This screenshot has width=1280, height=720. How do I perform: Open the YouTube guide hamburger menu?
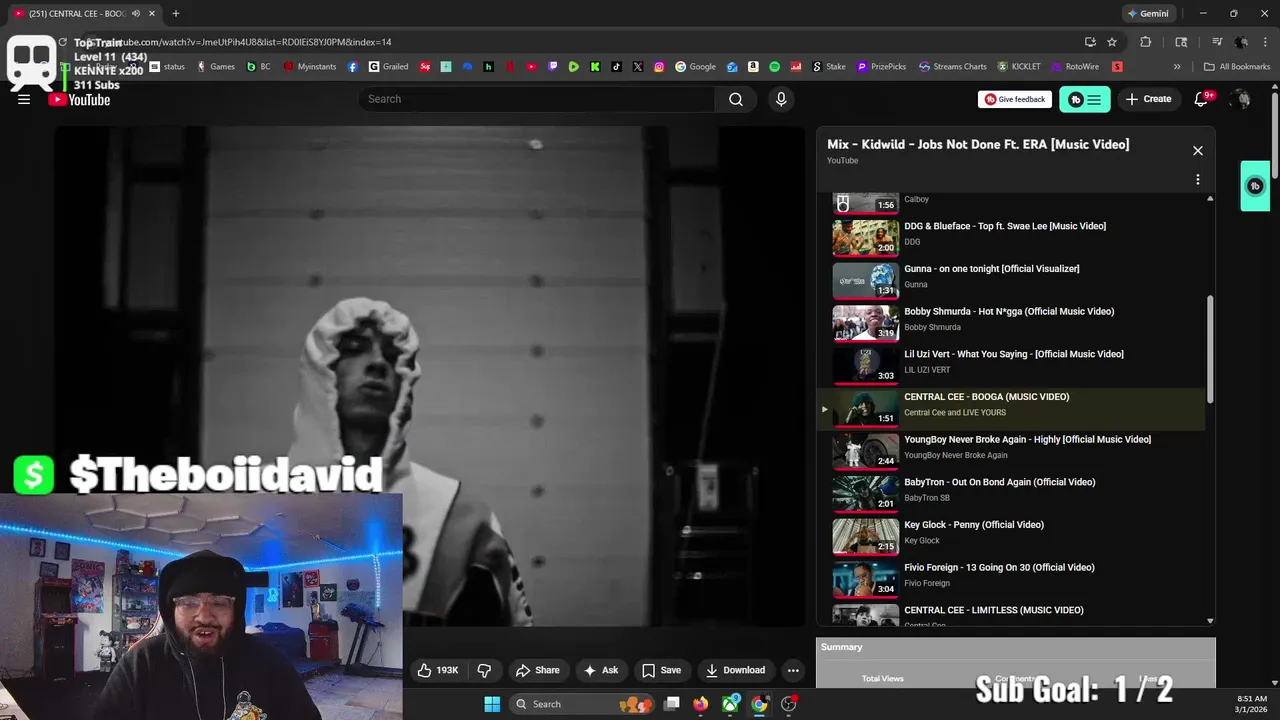24,99
